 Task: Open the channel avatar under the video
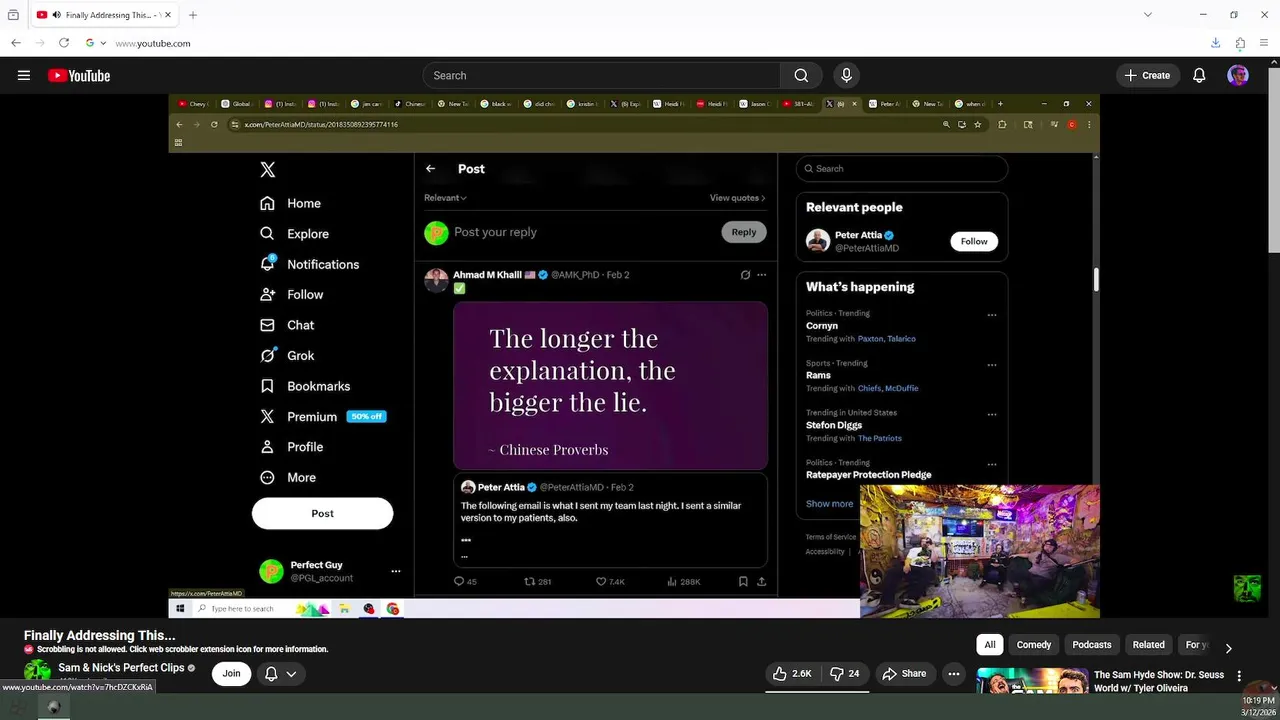(37, 672)
